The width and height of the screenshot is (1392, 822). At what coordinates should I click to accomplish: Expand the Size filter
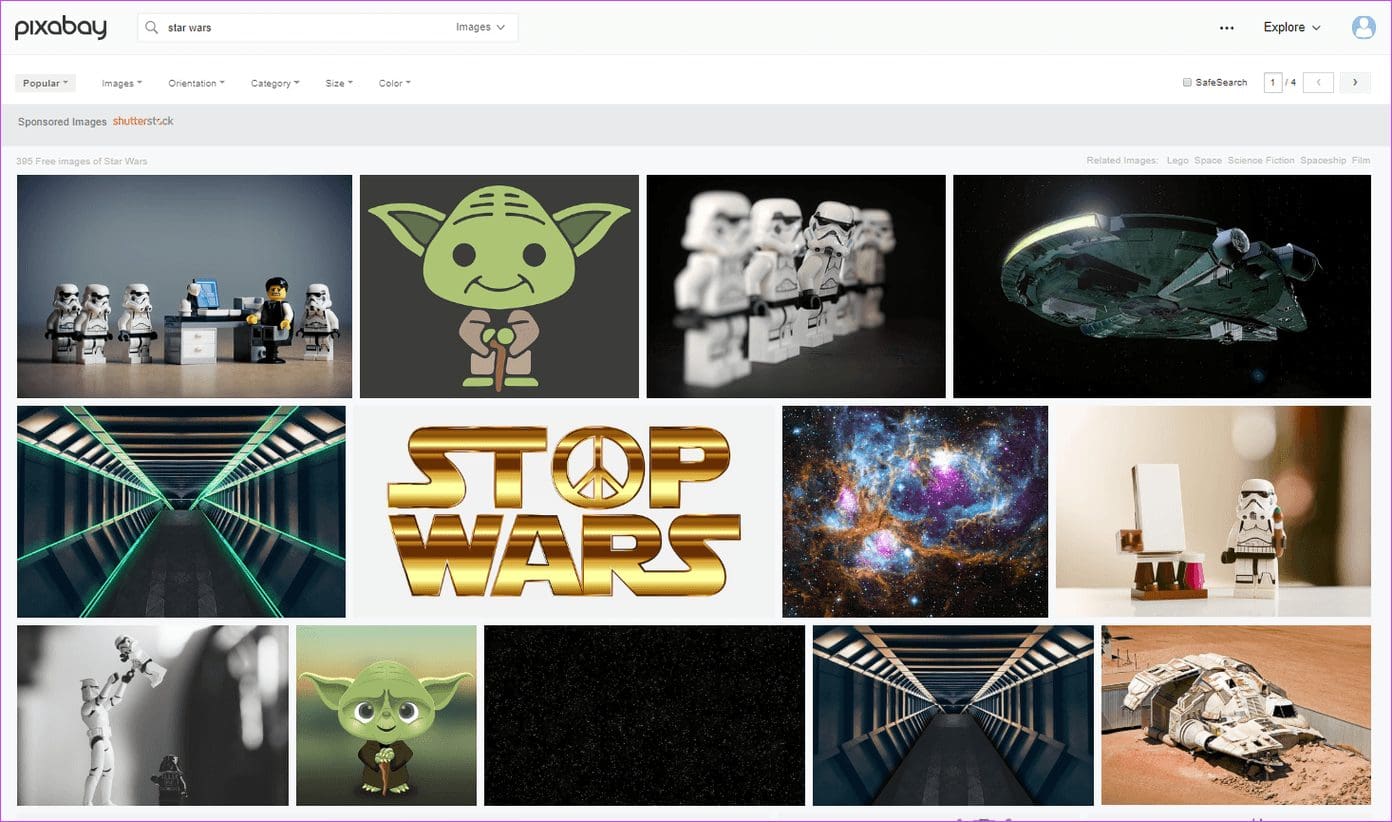[x=339, y=83]
